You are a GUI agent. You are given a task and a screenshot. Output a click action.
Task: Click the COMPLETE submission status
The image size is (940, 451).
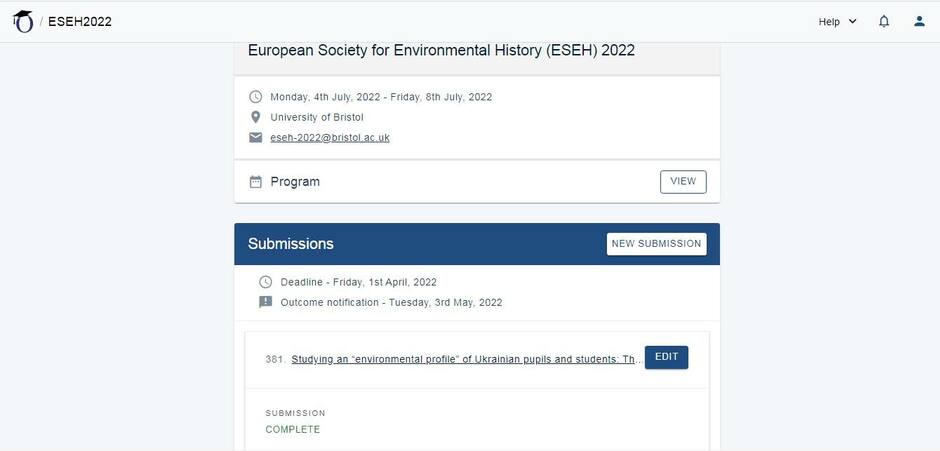coord(293,429)
